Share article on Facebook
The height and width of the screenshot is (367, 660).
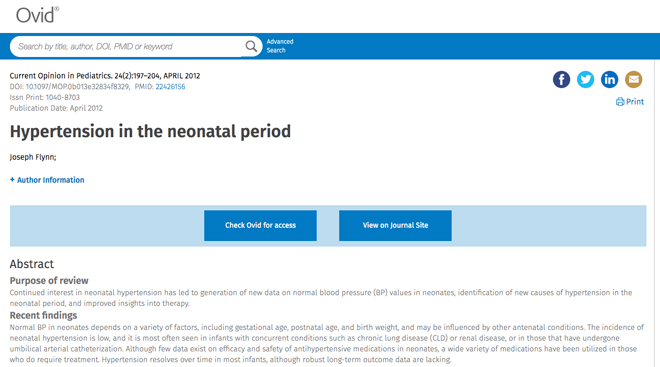(x=562, y=79)
